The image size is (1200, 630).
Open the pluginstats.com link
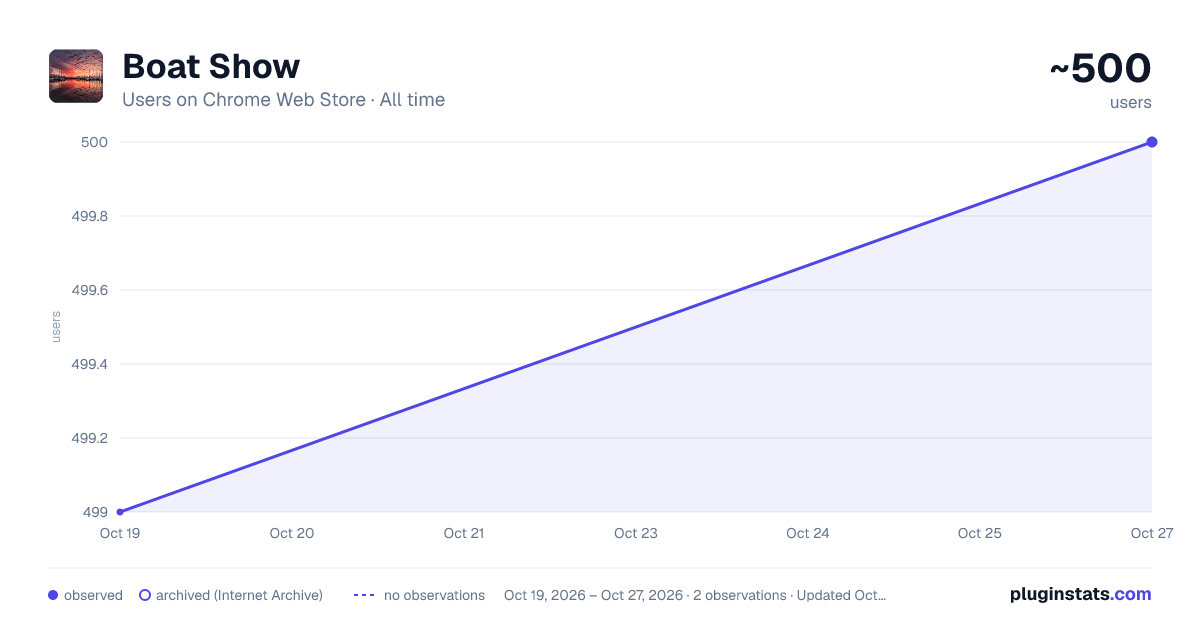[1081, 594]
